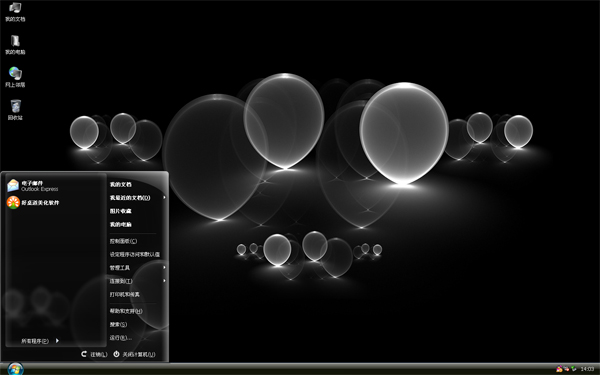The height and width of the screenshot is (375, 600).
Task: Expand the Connect To submenu arrow
Action: (165, 281)
